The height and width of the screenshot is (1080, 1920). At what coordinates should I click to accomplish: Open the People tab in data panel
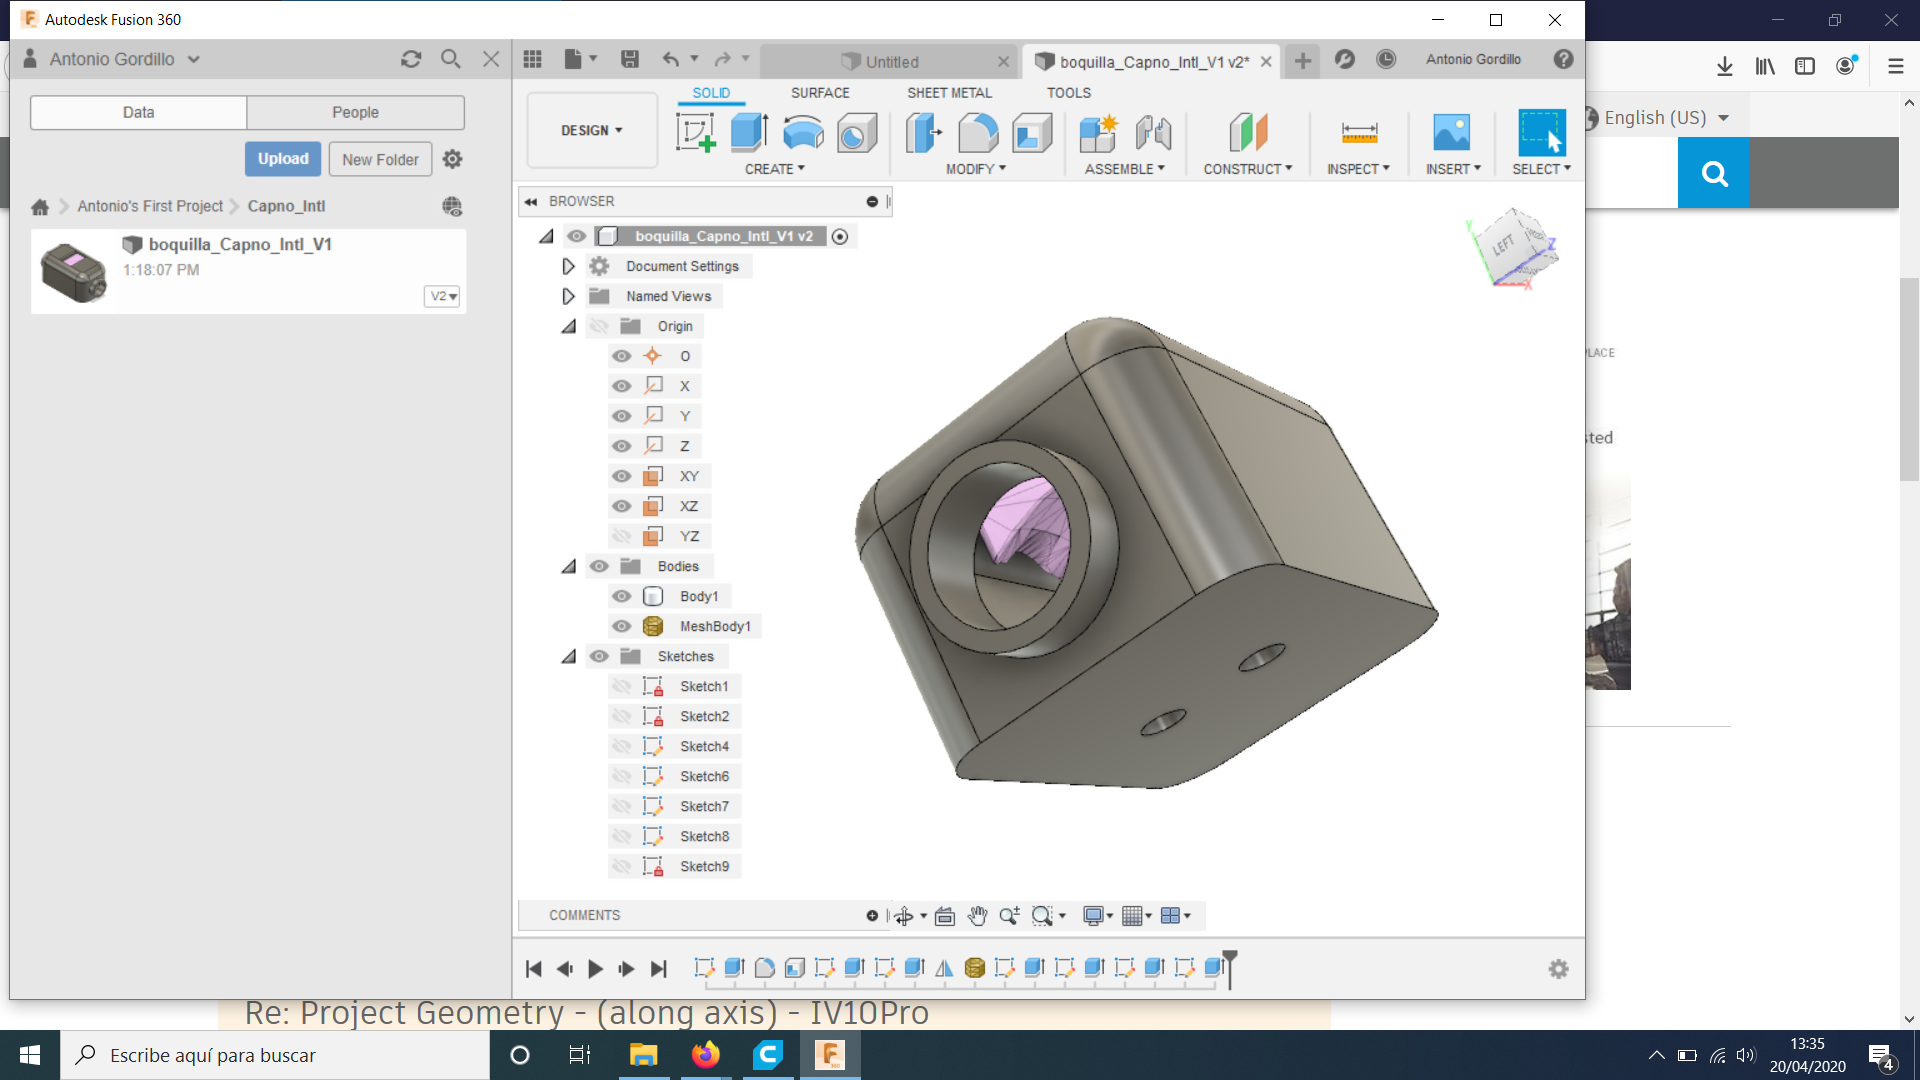[x=355, y=112]
